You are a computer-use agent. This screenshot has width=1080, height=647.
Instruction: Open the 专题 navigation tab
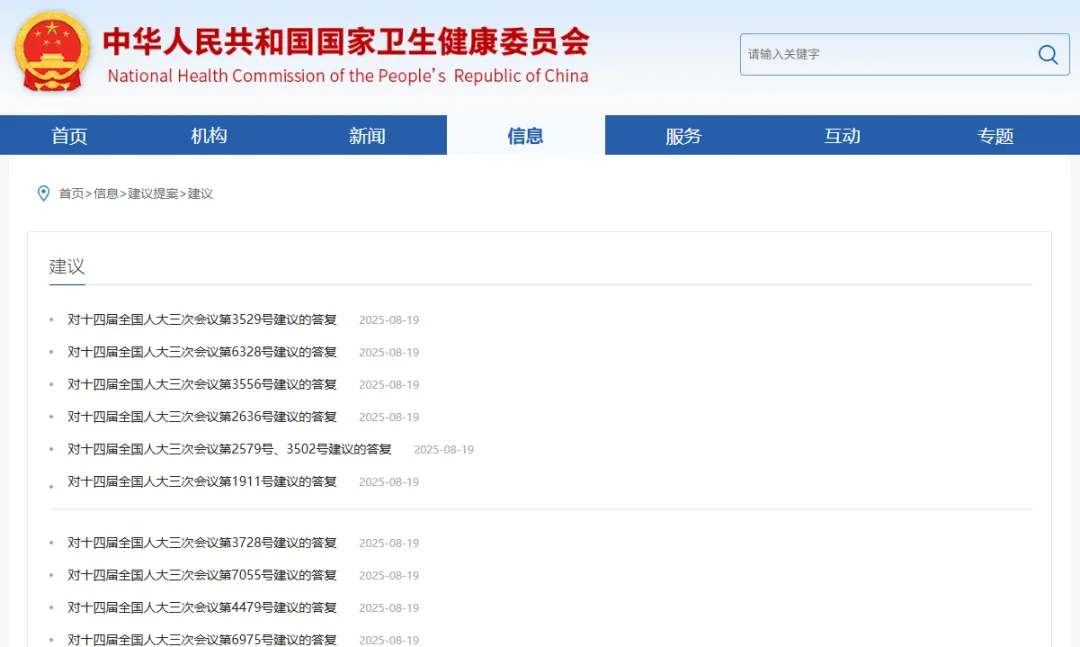click(x=996, y=136)
